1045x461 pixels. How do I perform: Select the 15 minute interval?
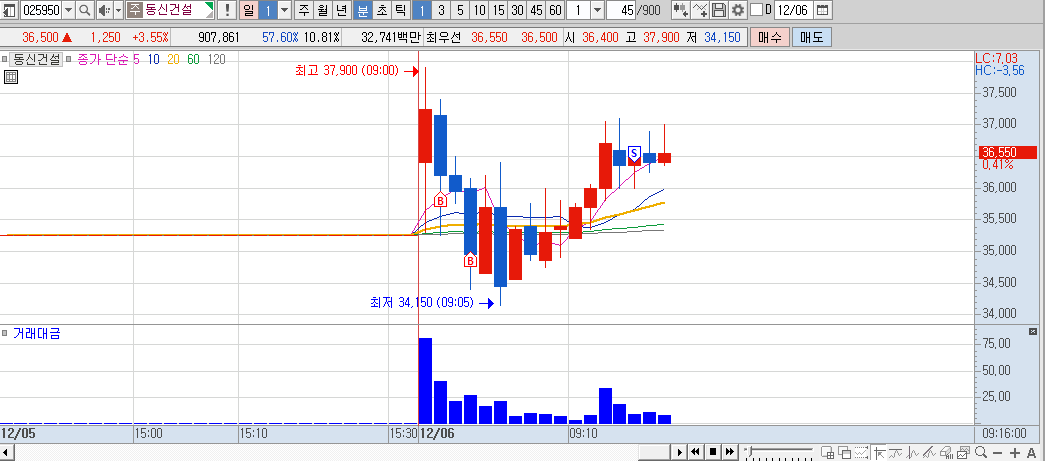[x=498, y=9]
